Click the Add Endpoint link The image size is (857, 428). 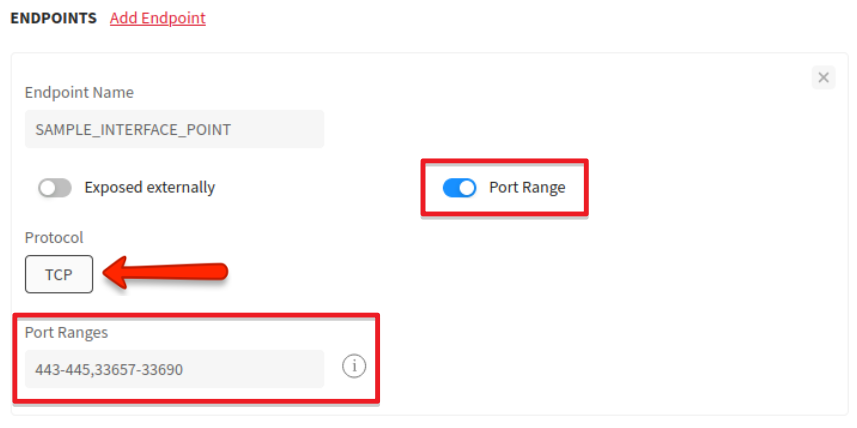tap(157, 18)
